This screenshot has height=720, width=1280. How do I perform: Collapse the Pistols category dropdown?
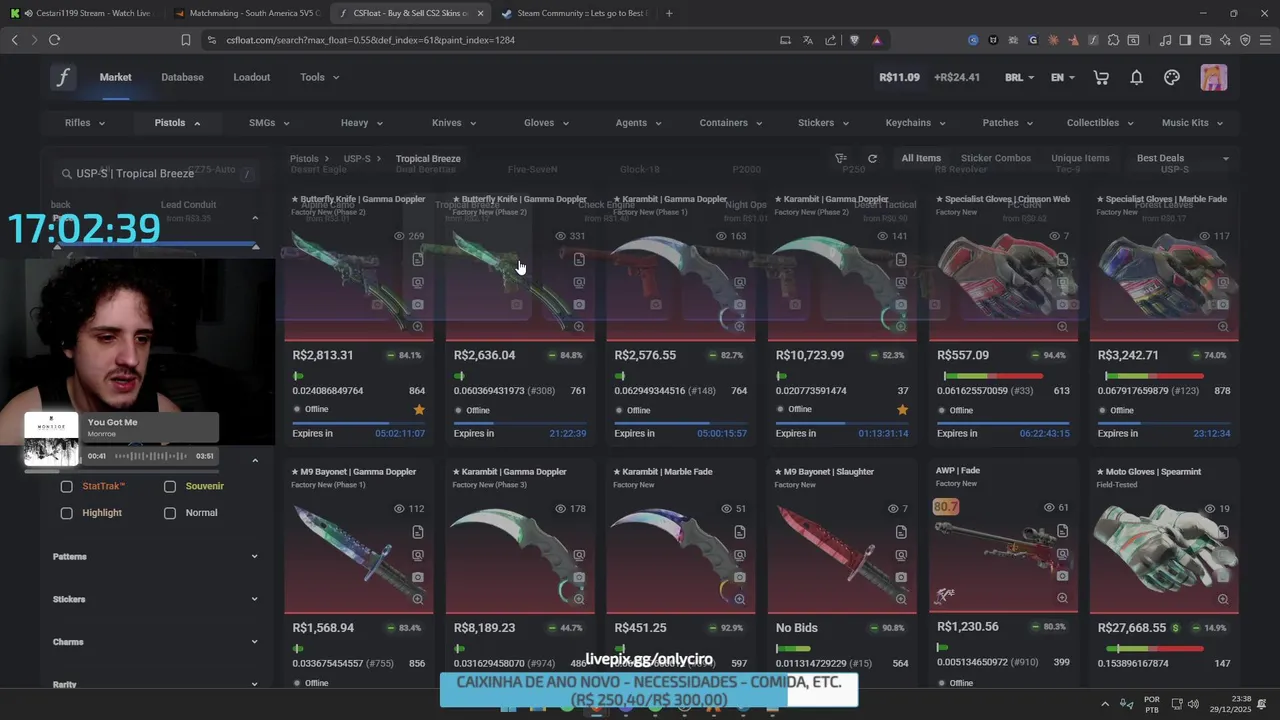pos(177,123)
